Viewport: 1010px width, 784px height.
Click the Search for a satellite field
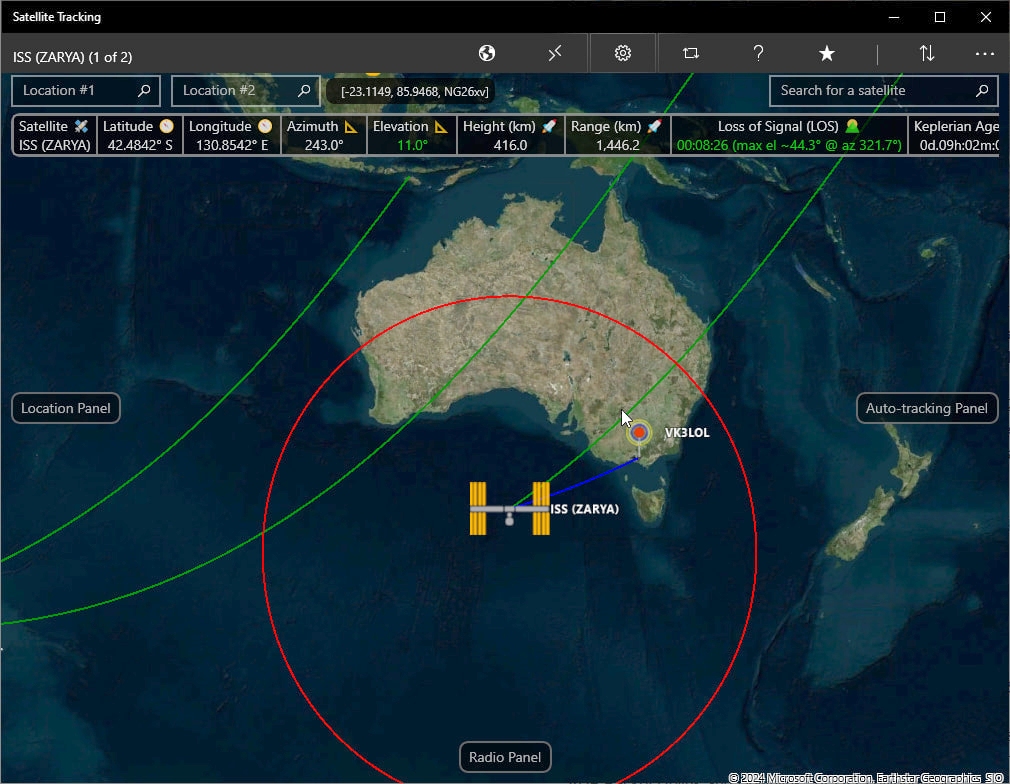[870, 91]
